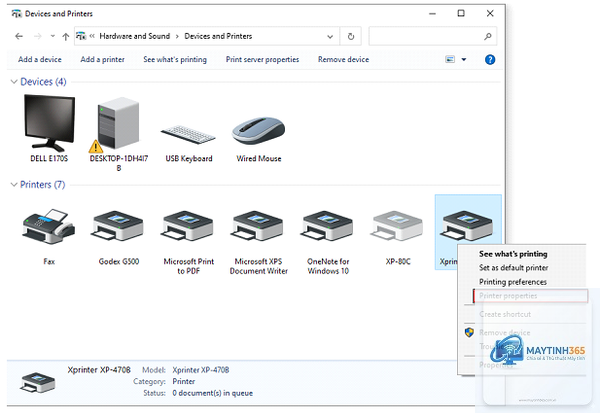Select the Godex G500 printer
Screen dimensions: 600x413
click(118, 227)
